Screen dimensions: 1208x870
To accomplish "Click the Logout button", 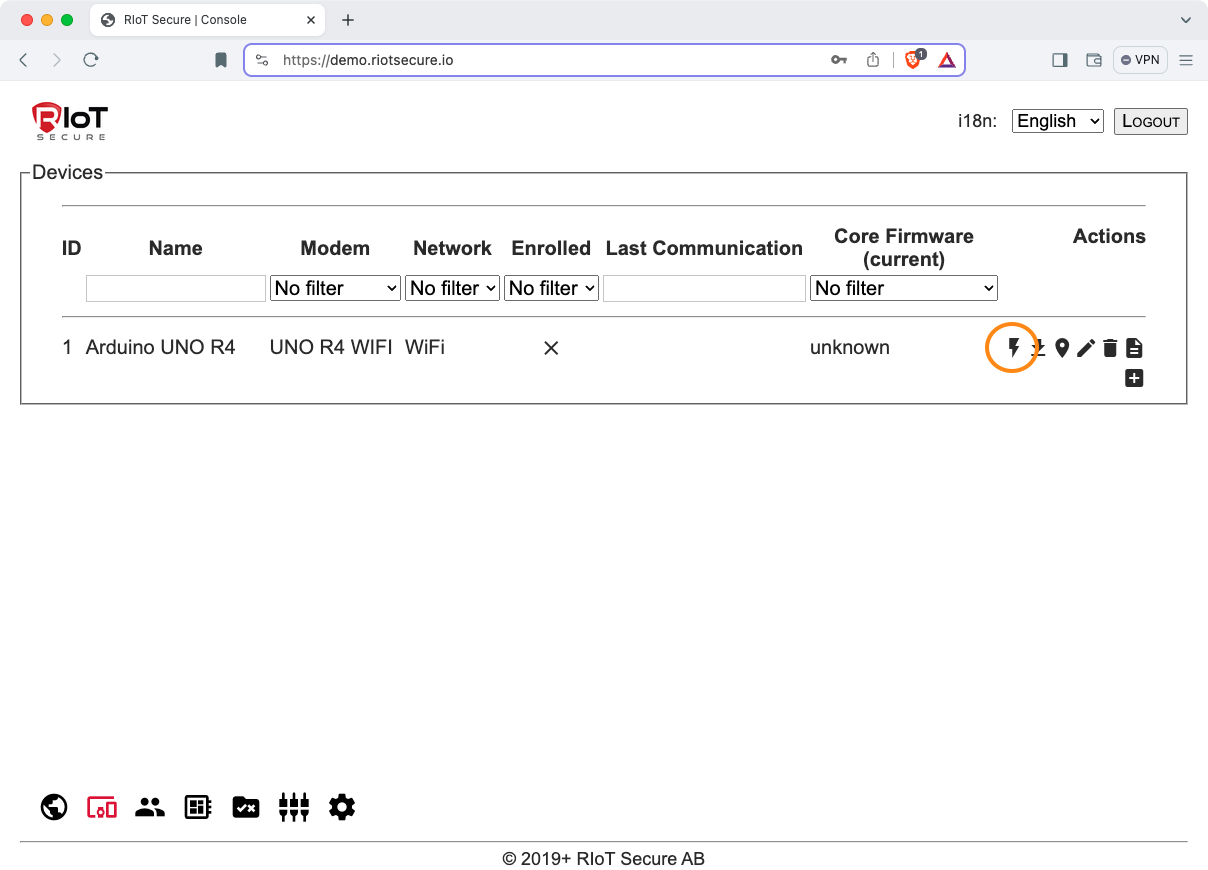I will tap(1150, 121).
